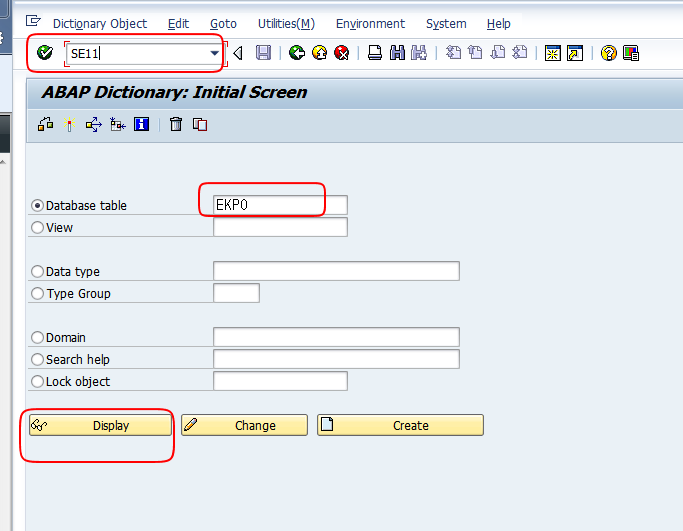Open the Utilities(M) menu

click(286, 24)
